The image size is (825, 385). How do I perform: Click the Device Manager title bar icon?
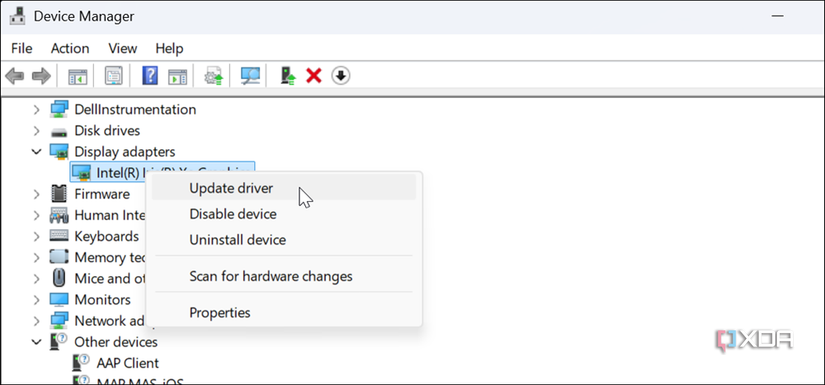(x=17, y=16)
